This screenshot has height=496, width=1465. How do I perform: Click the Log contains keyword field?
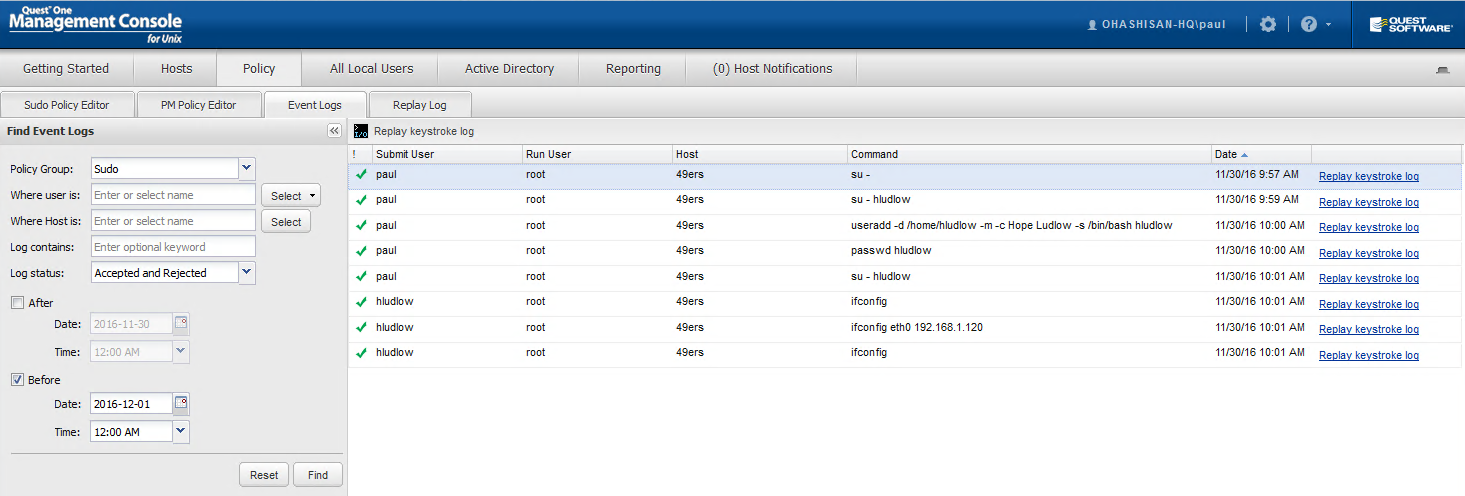point(172,247)
